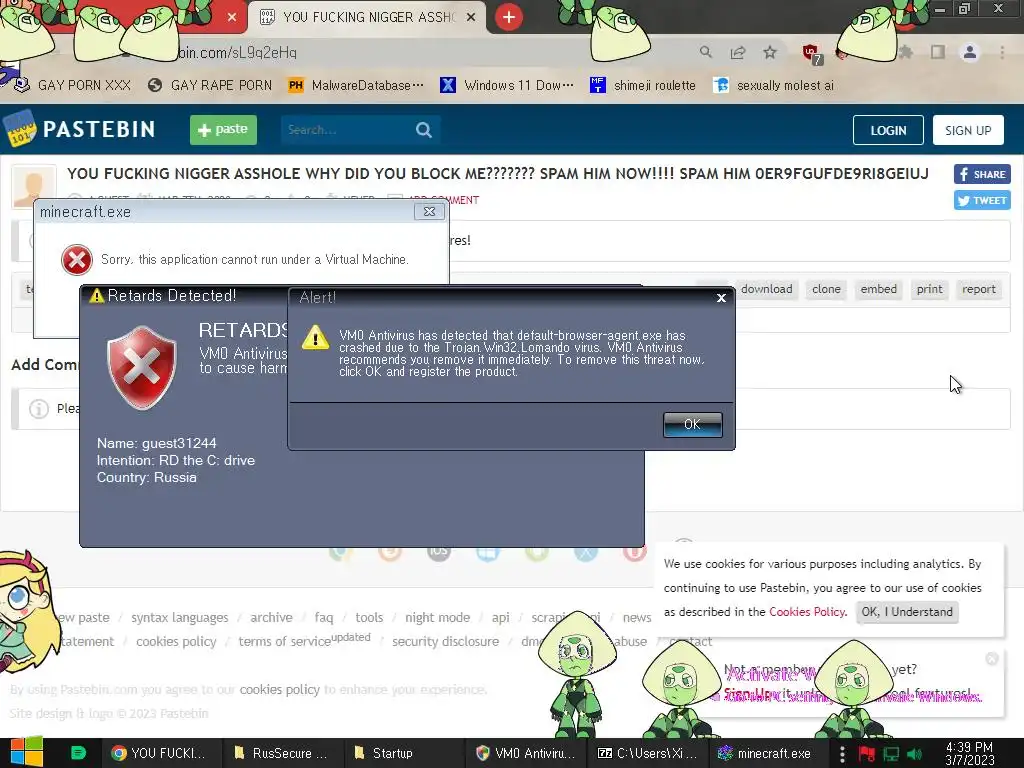Click the zoom magnifier icon in address bar

[x=705, y=52]
